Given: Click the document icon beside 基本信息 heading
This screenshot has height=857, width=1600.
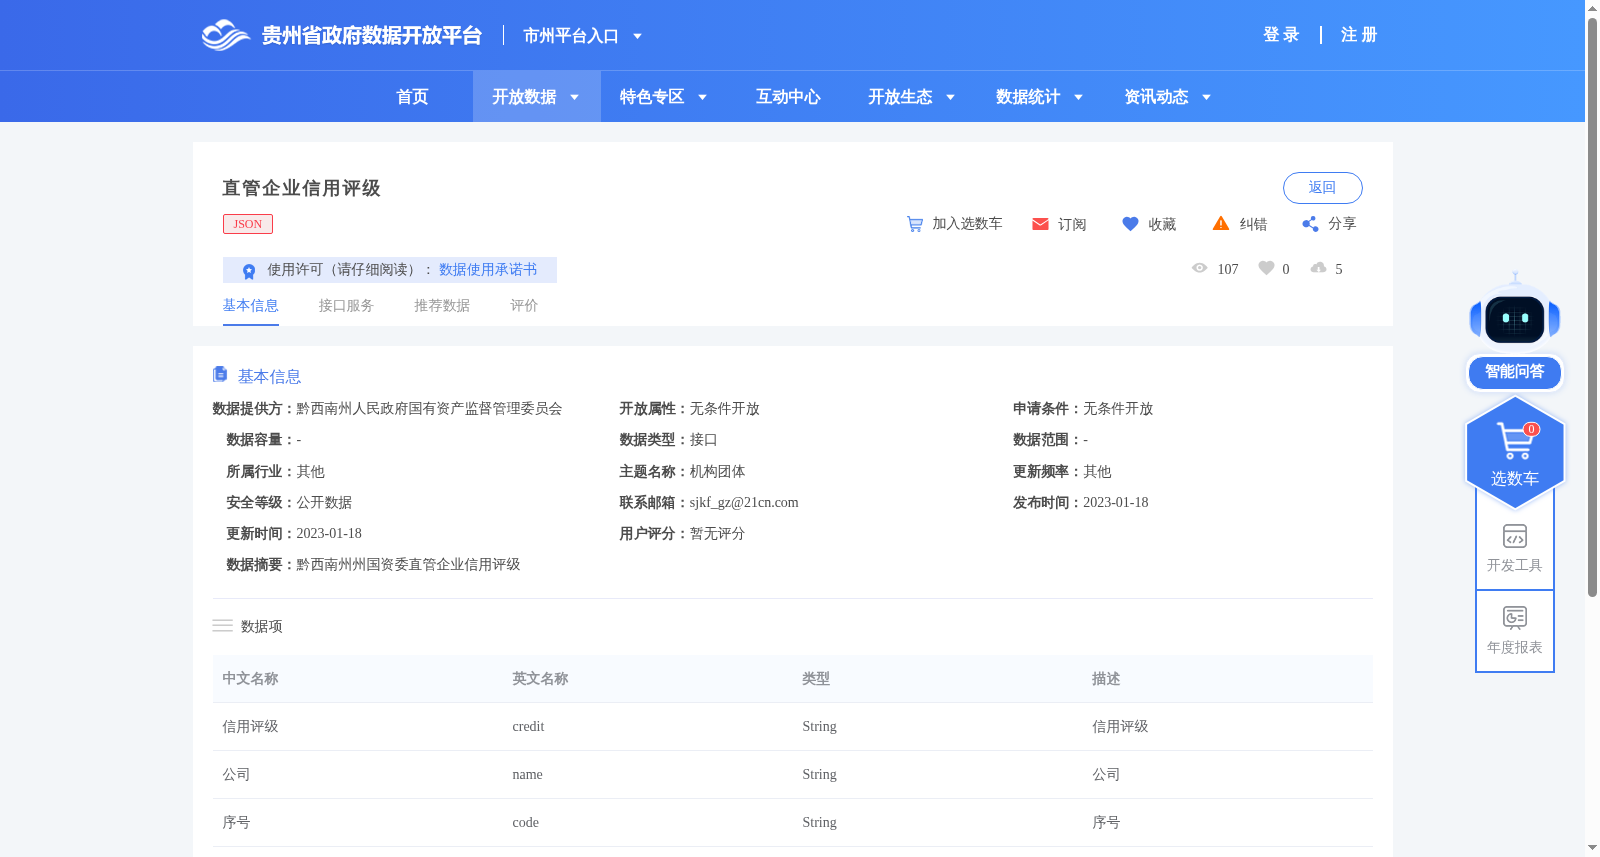Looking at the screenshot, I should point(220,374).
